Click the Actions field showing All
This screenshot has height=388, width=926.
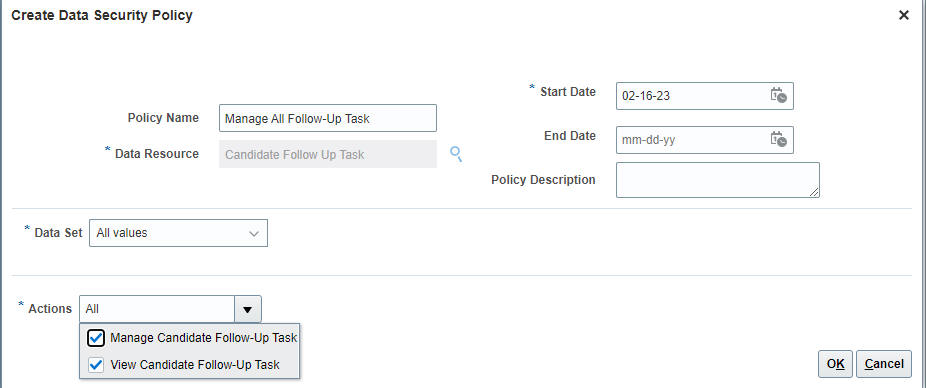tap(157, 309)
